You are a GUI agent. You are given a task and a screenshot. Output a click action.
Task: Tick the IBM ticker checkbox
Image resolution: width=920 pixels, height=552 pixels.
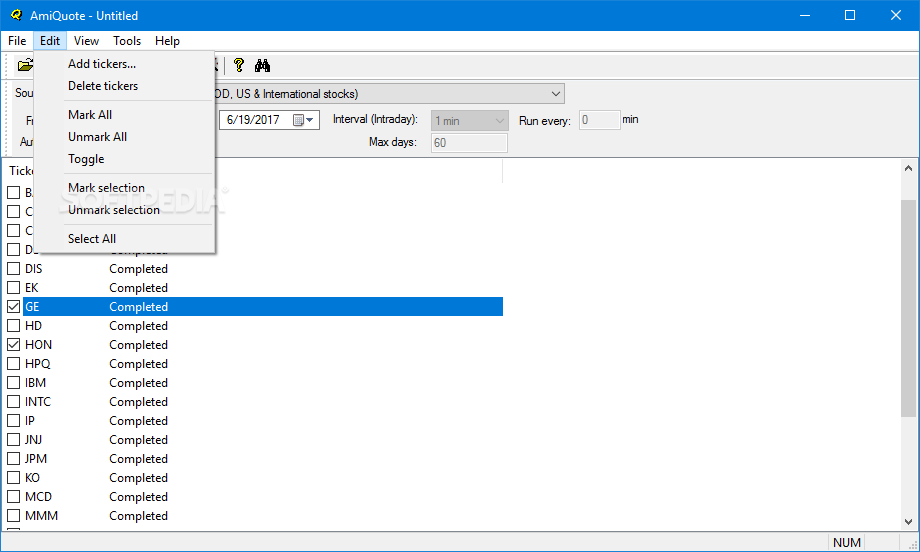(x=13, y=382)
